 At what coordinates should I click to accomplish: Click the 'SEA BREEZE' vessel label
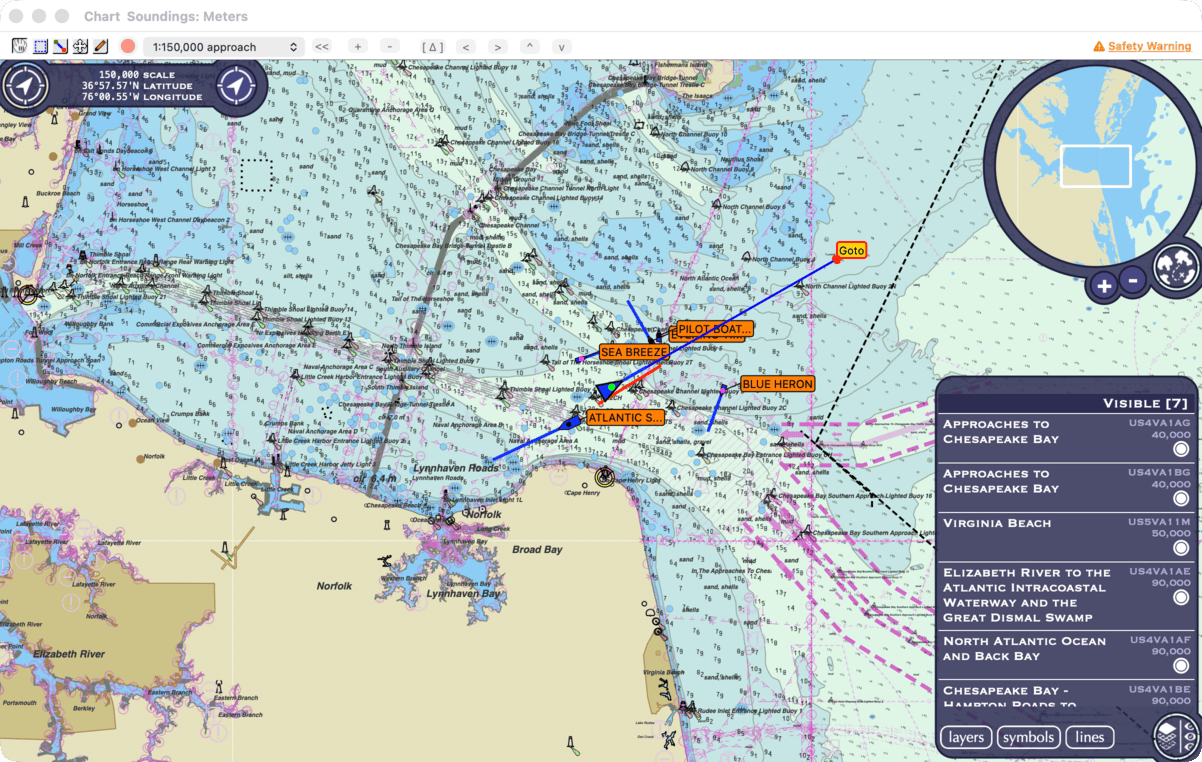(633, 352)
